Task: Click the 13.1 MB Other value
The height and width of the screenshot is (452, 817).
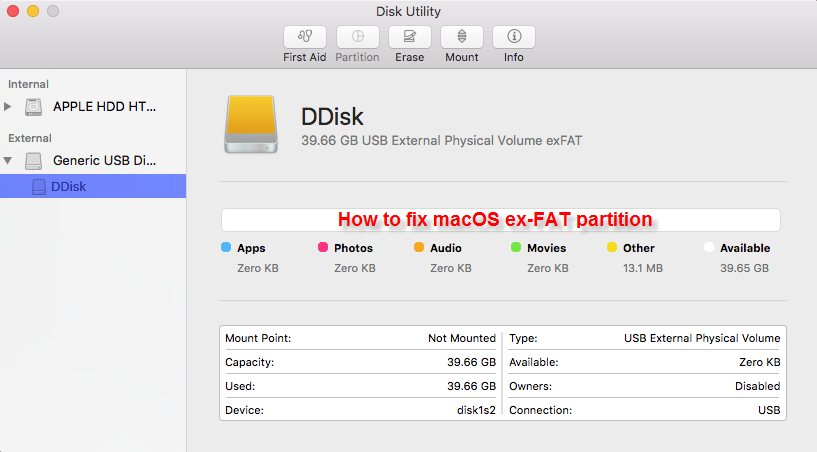Action: (x=643, y=268)
